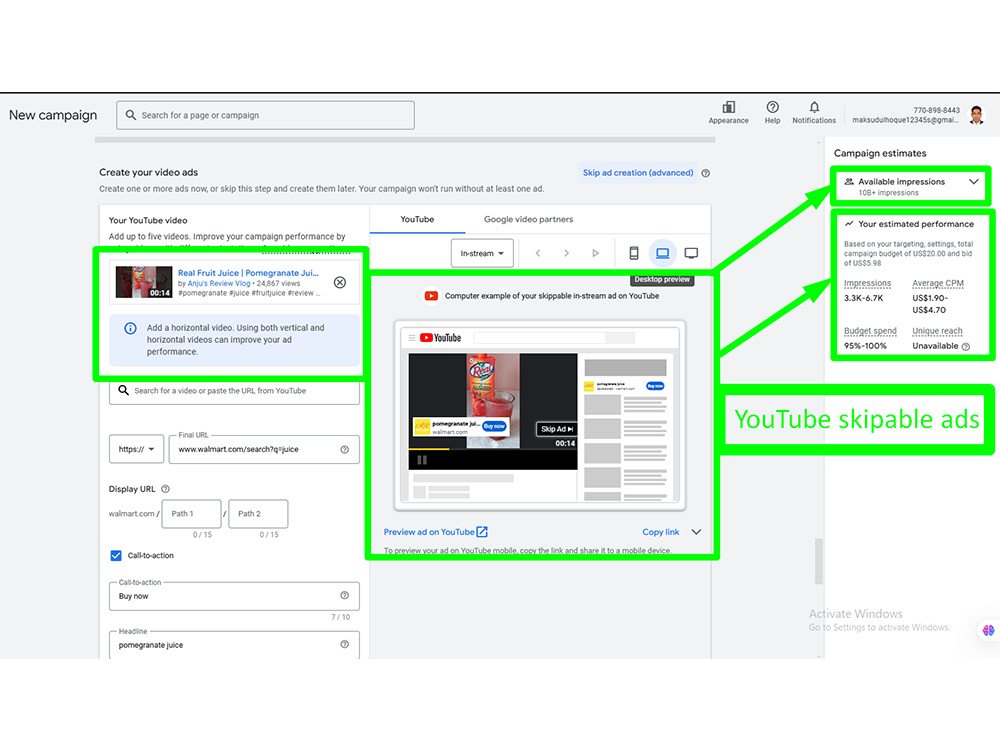The width and height of the screenshot is (1000, 750).
Task: Click the Average CPM label
Action: [x=938, y=283]
